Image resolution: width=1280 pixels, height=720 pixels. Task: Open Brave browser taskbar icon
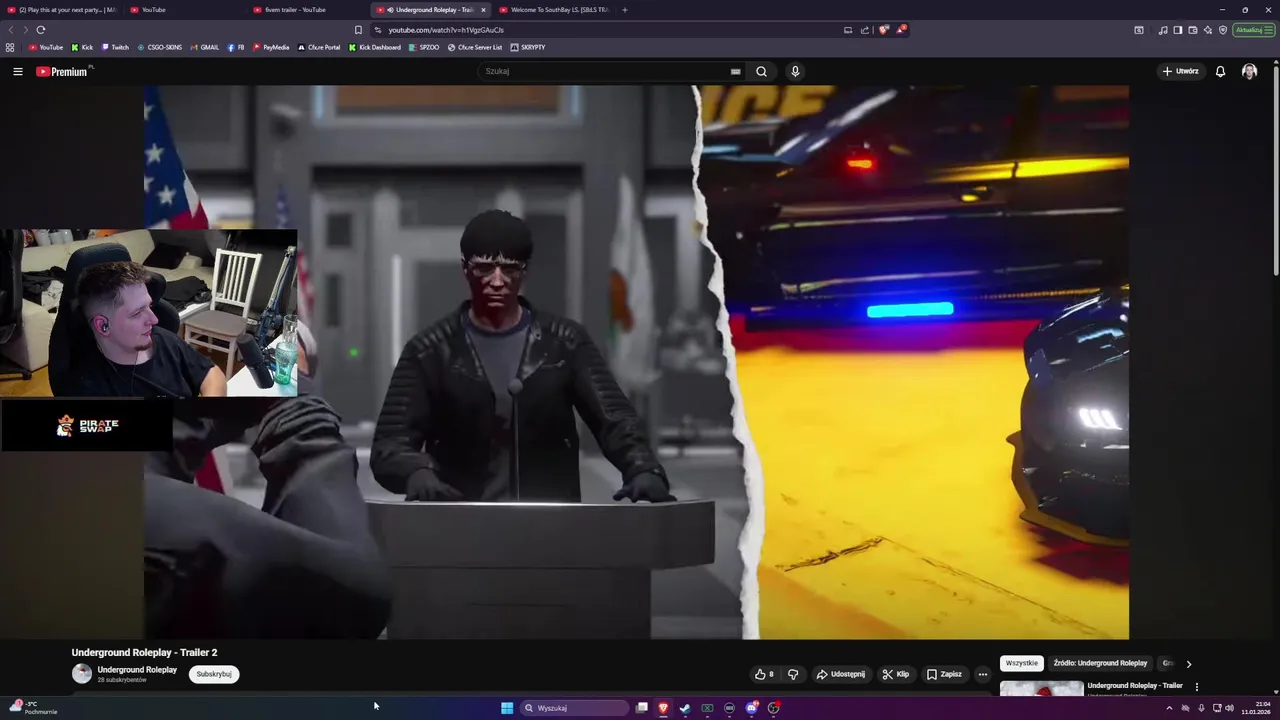click(x=663, y=708)
